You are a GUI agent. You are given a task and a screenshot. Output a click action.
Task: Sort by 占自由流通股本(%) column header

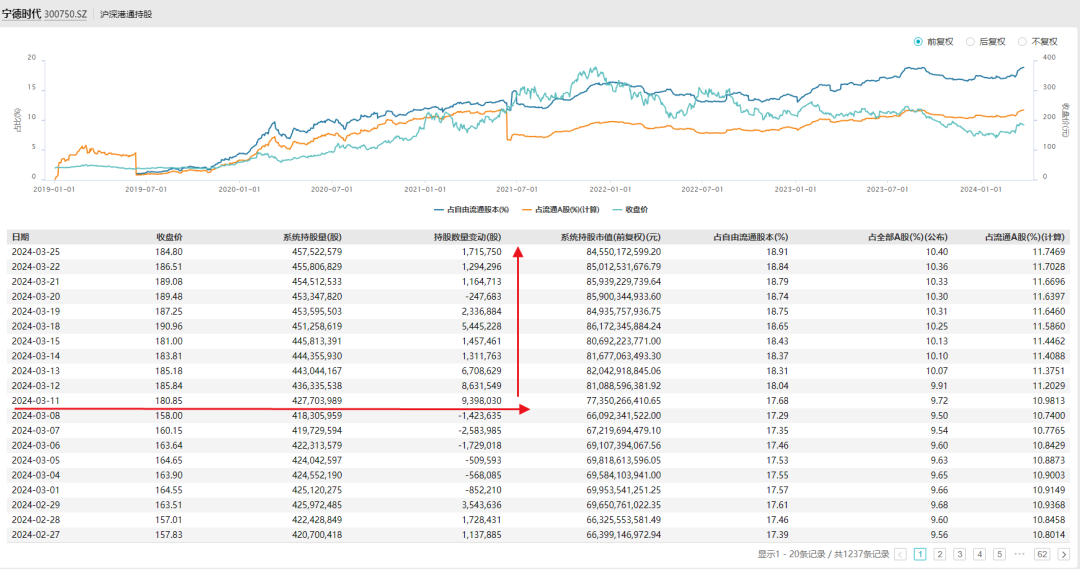[x=751, y=237]
